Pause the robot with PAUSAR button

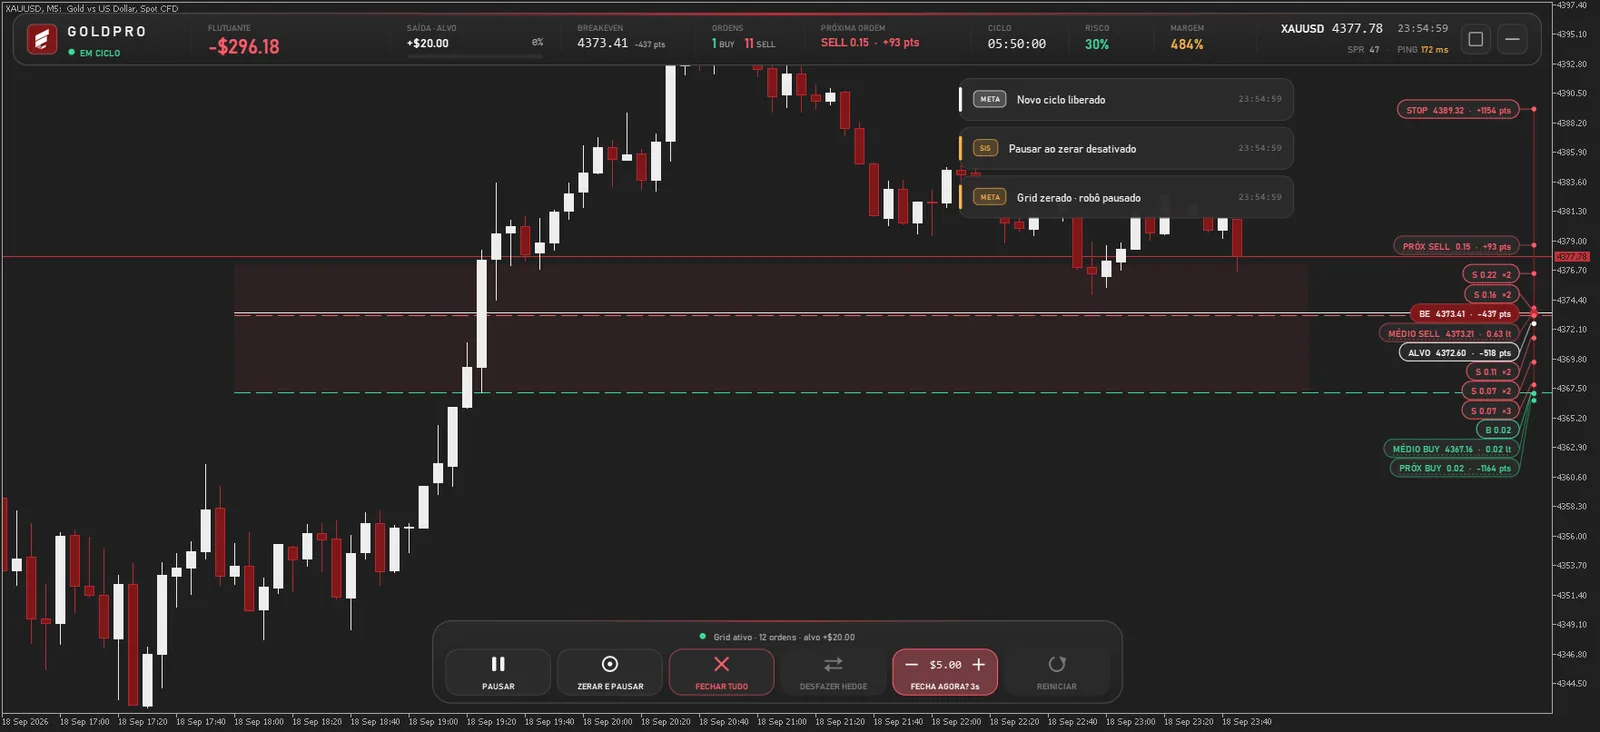[x=498, y=672]
